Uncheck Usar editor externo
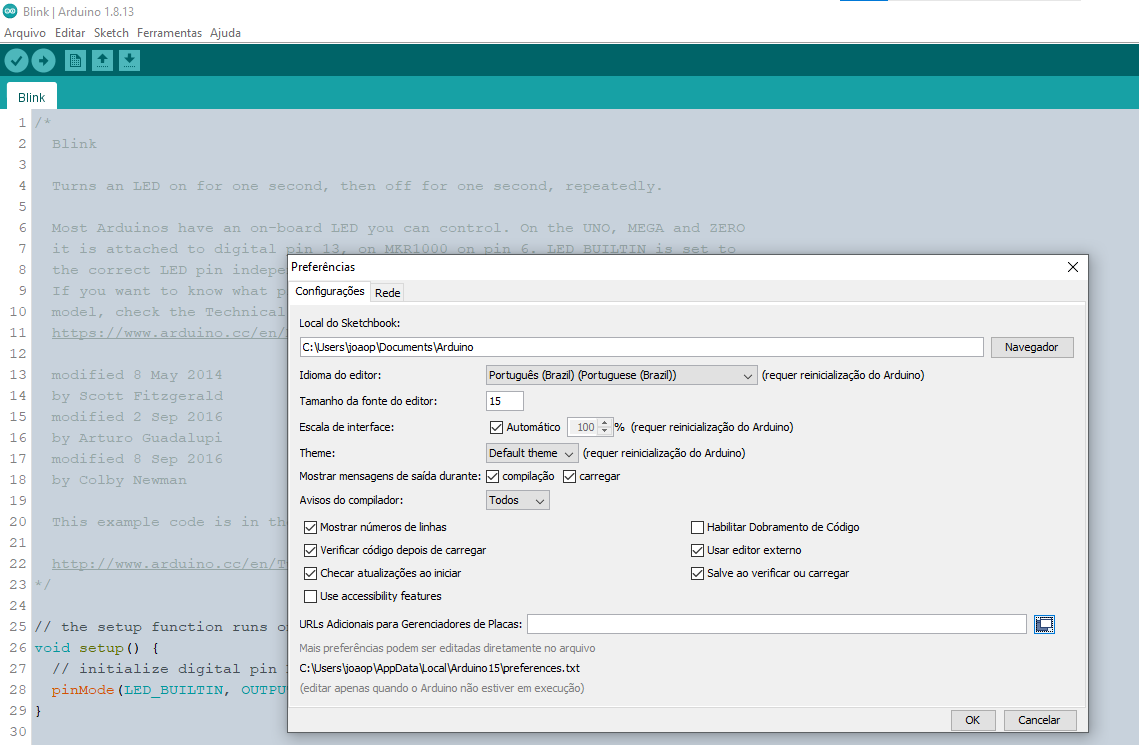The width and height of the screenshot is (1139, 745). tap(697, 550)
